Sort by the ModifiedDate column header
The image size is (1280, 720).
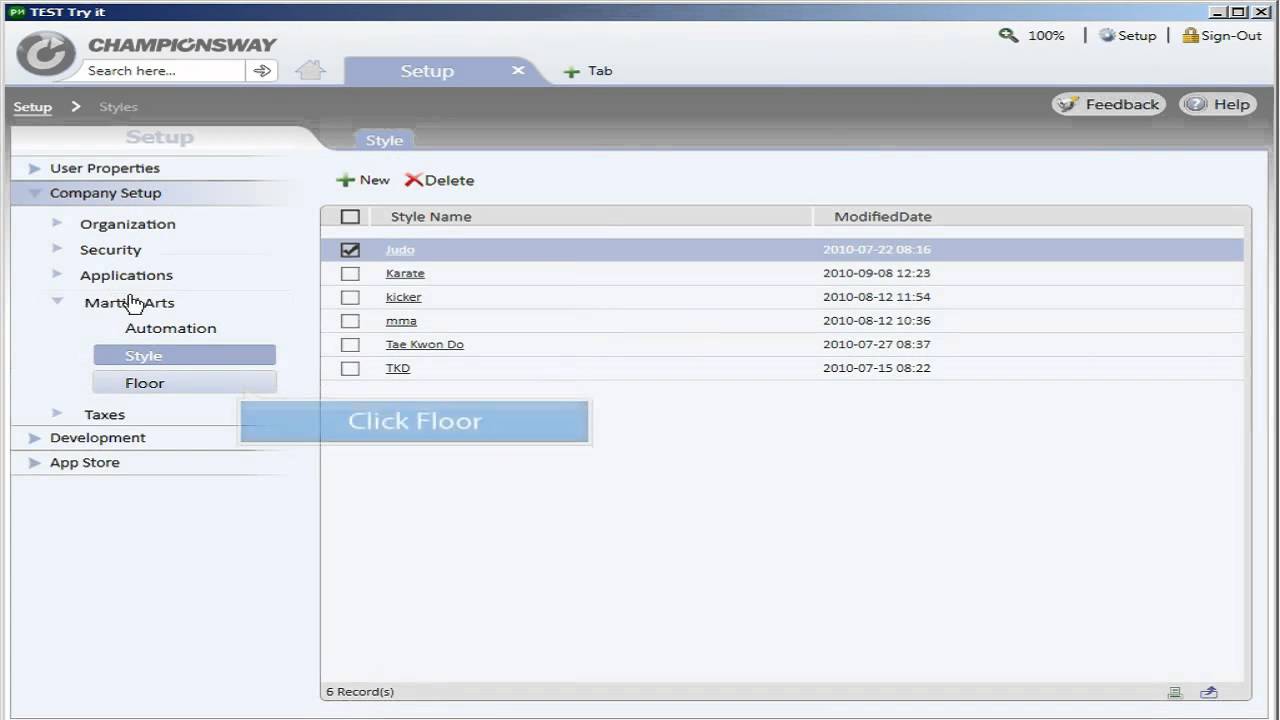[883, 216]
